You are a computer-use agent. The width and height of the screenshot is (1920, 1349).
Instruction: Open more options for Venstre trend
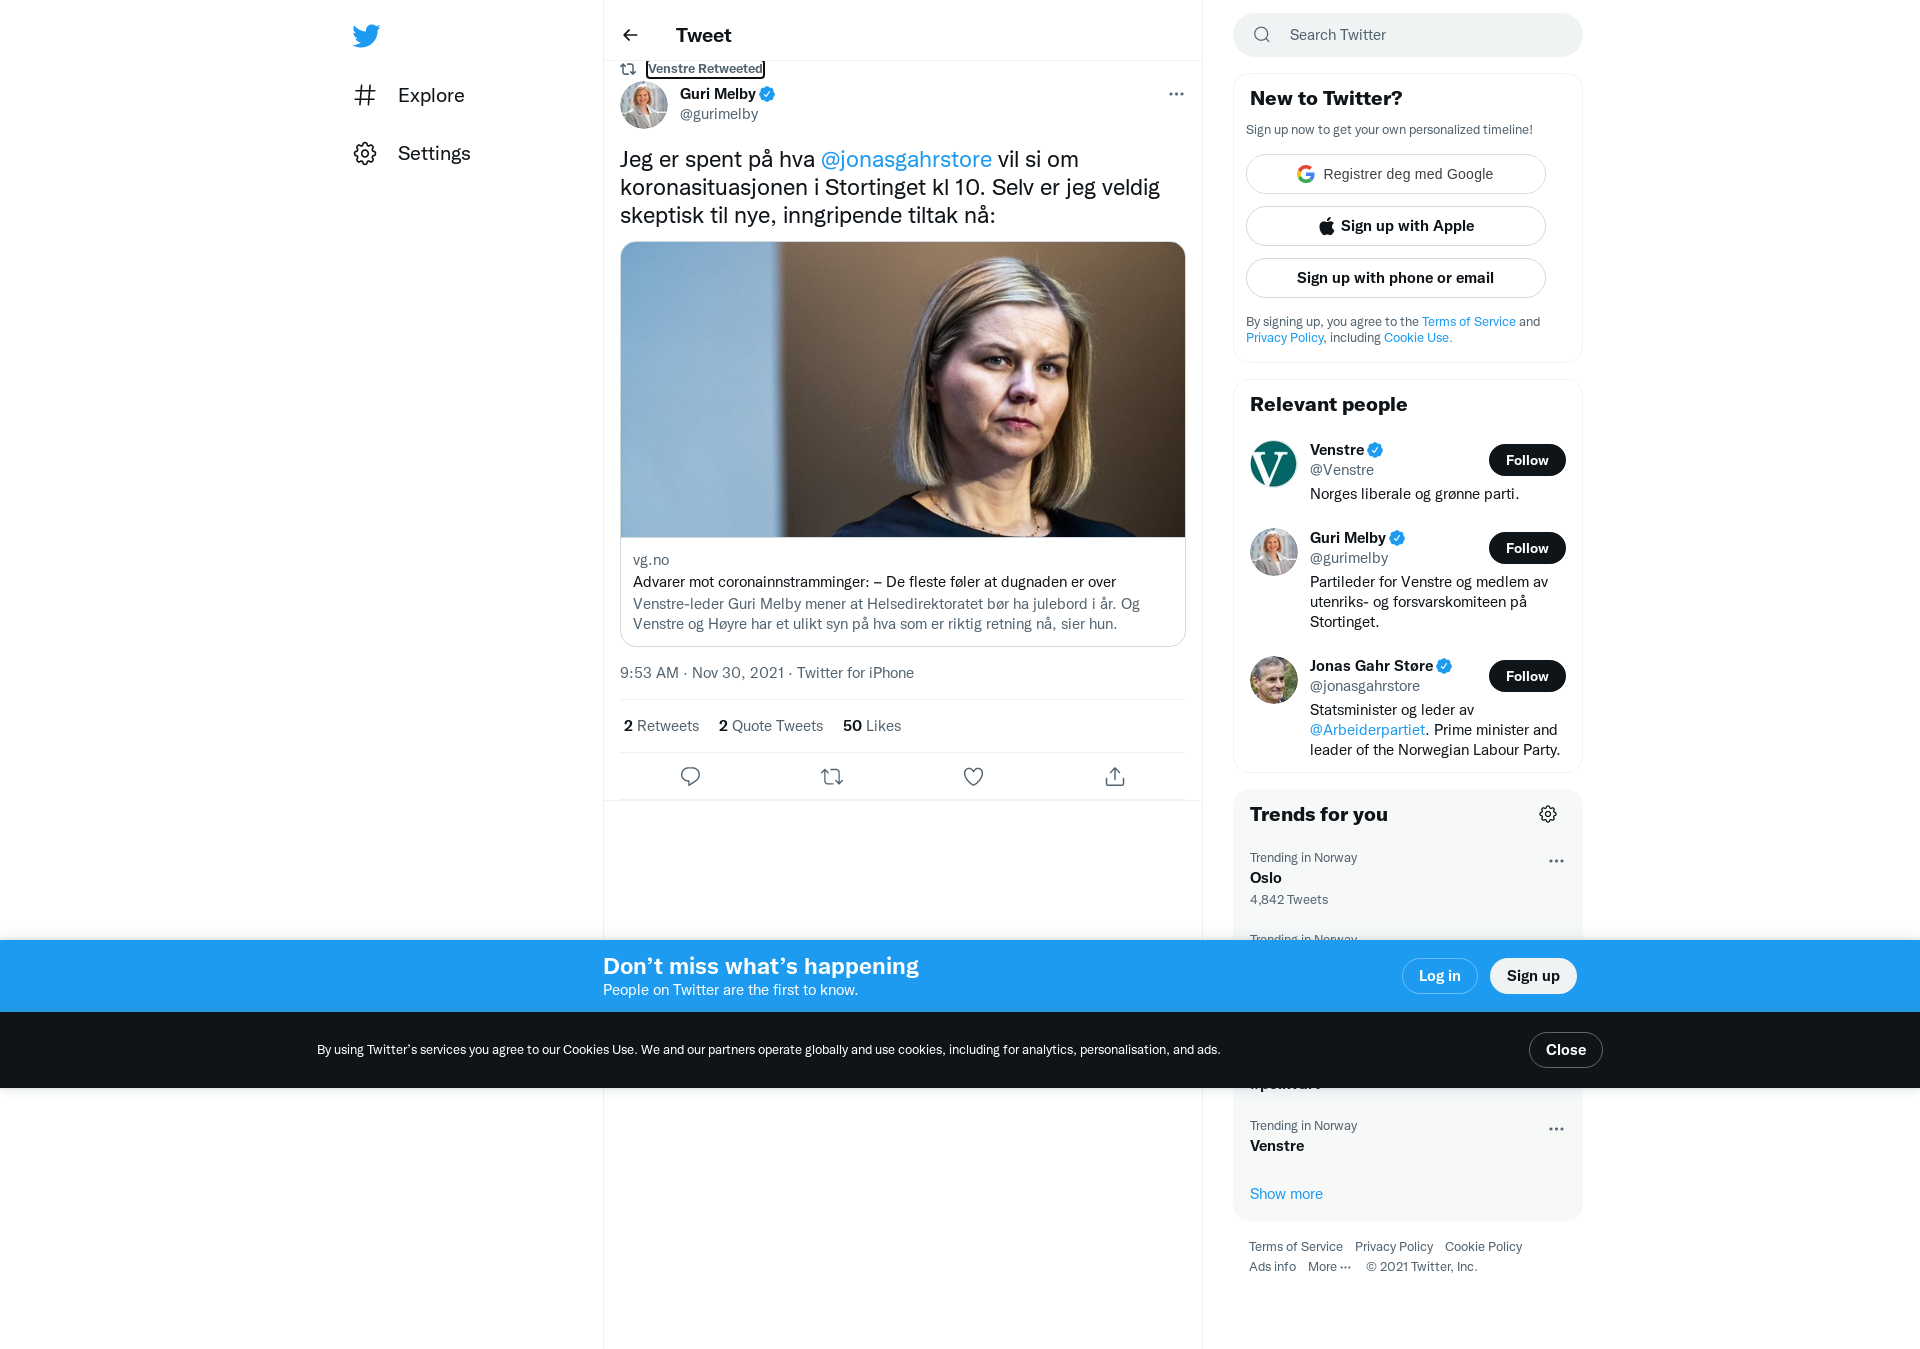click(x=1556, y=1129)
